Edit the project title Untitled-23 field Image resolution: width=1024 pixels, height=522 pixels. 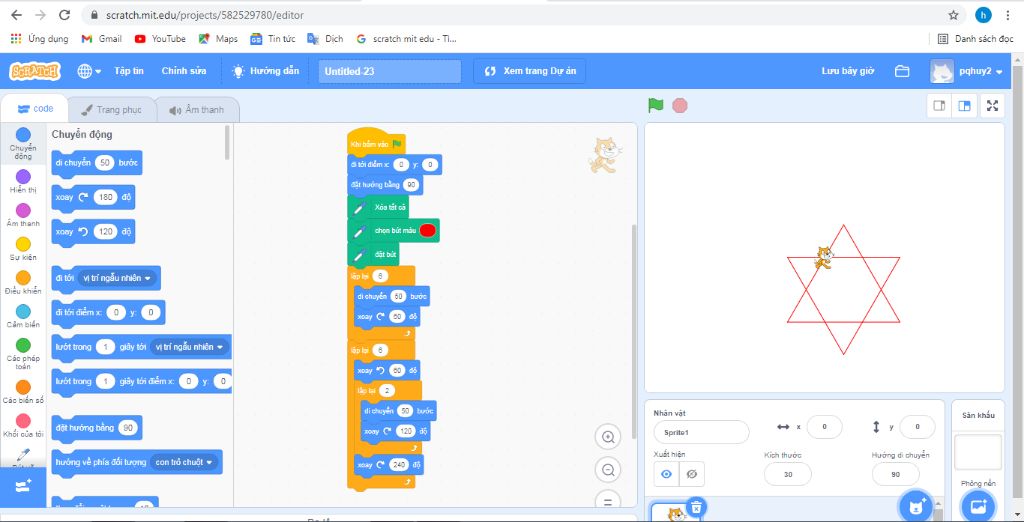click(x=389, y=71)
